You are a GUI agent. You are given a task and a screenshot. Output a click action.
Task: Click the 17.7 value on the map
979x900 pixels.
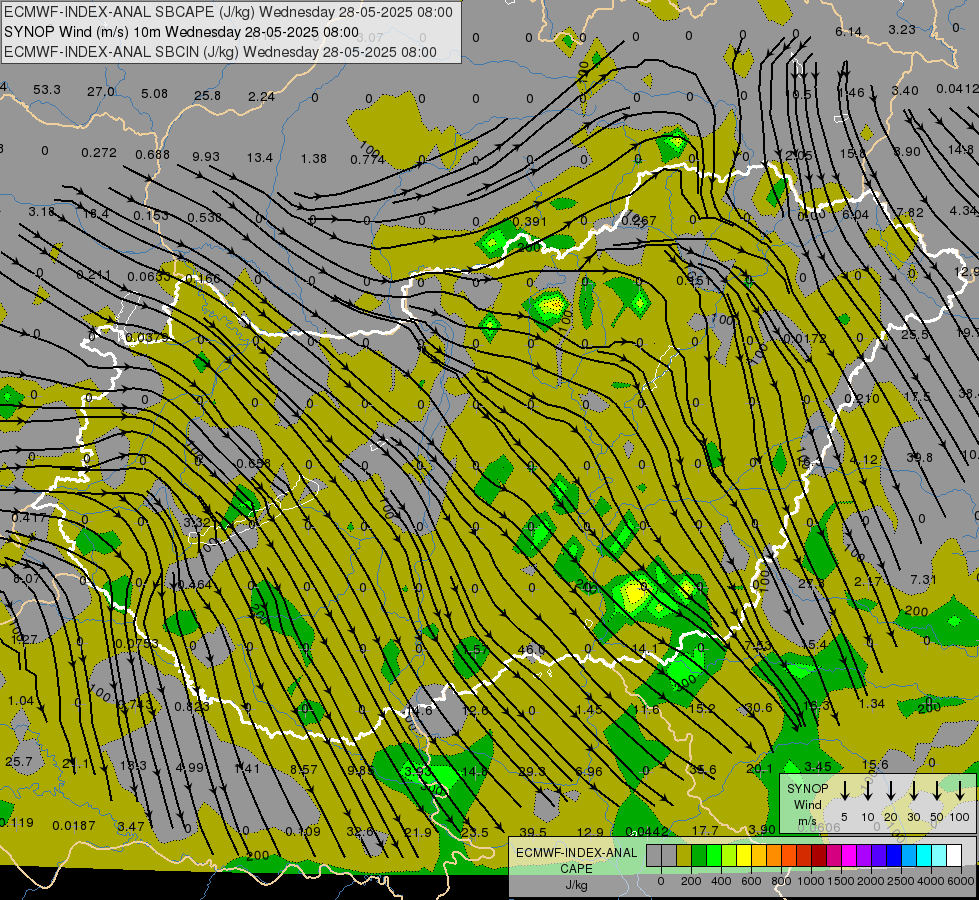pos(705,830)
